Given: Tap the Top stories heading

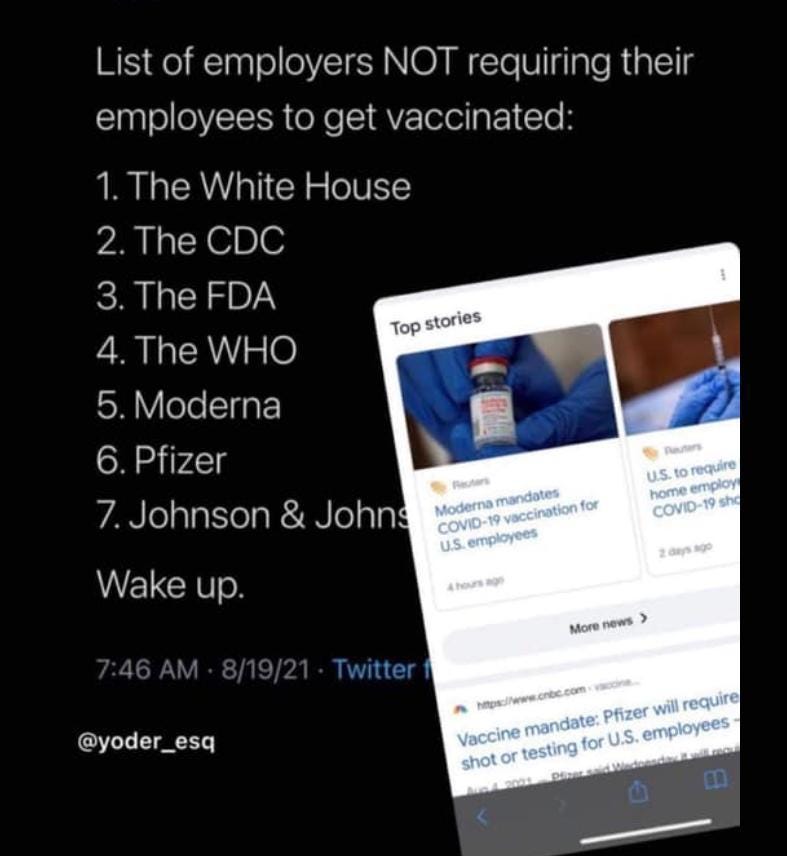Looking at the screenshot, I should point(436,322).
